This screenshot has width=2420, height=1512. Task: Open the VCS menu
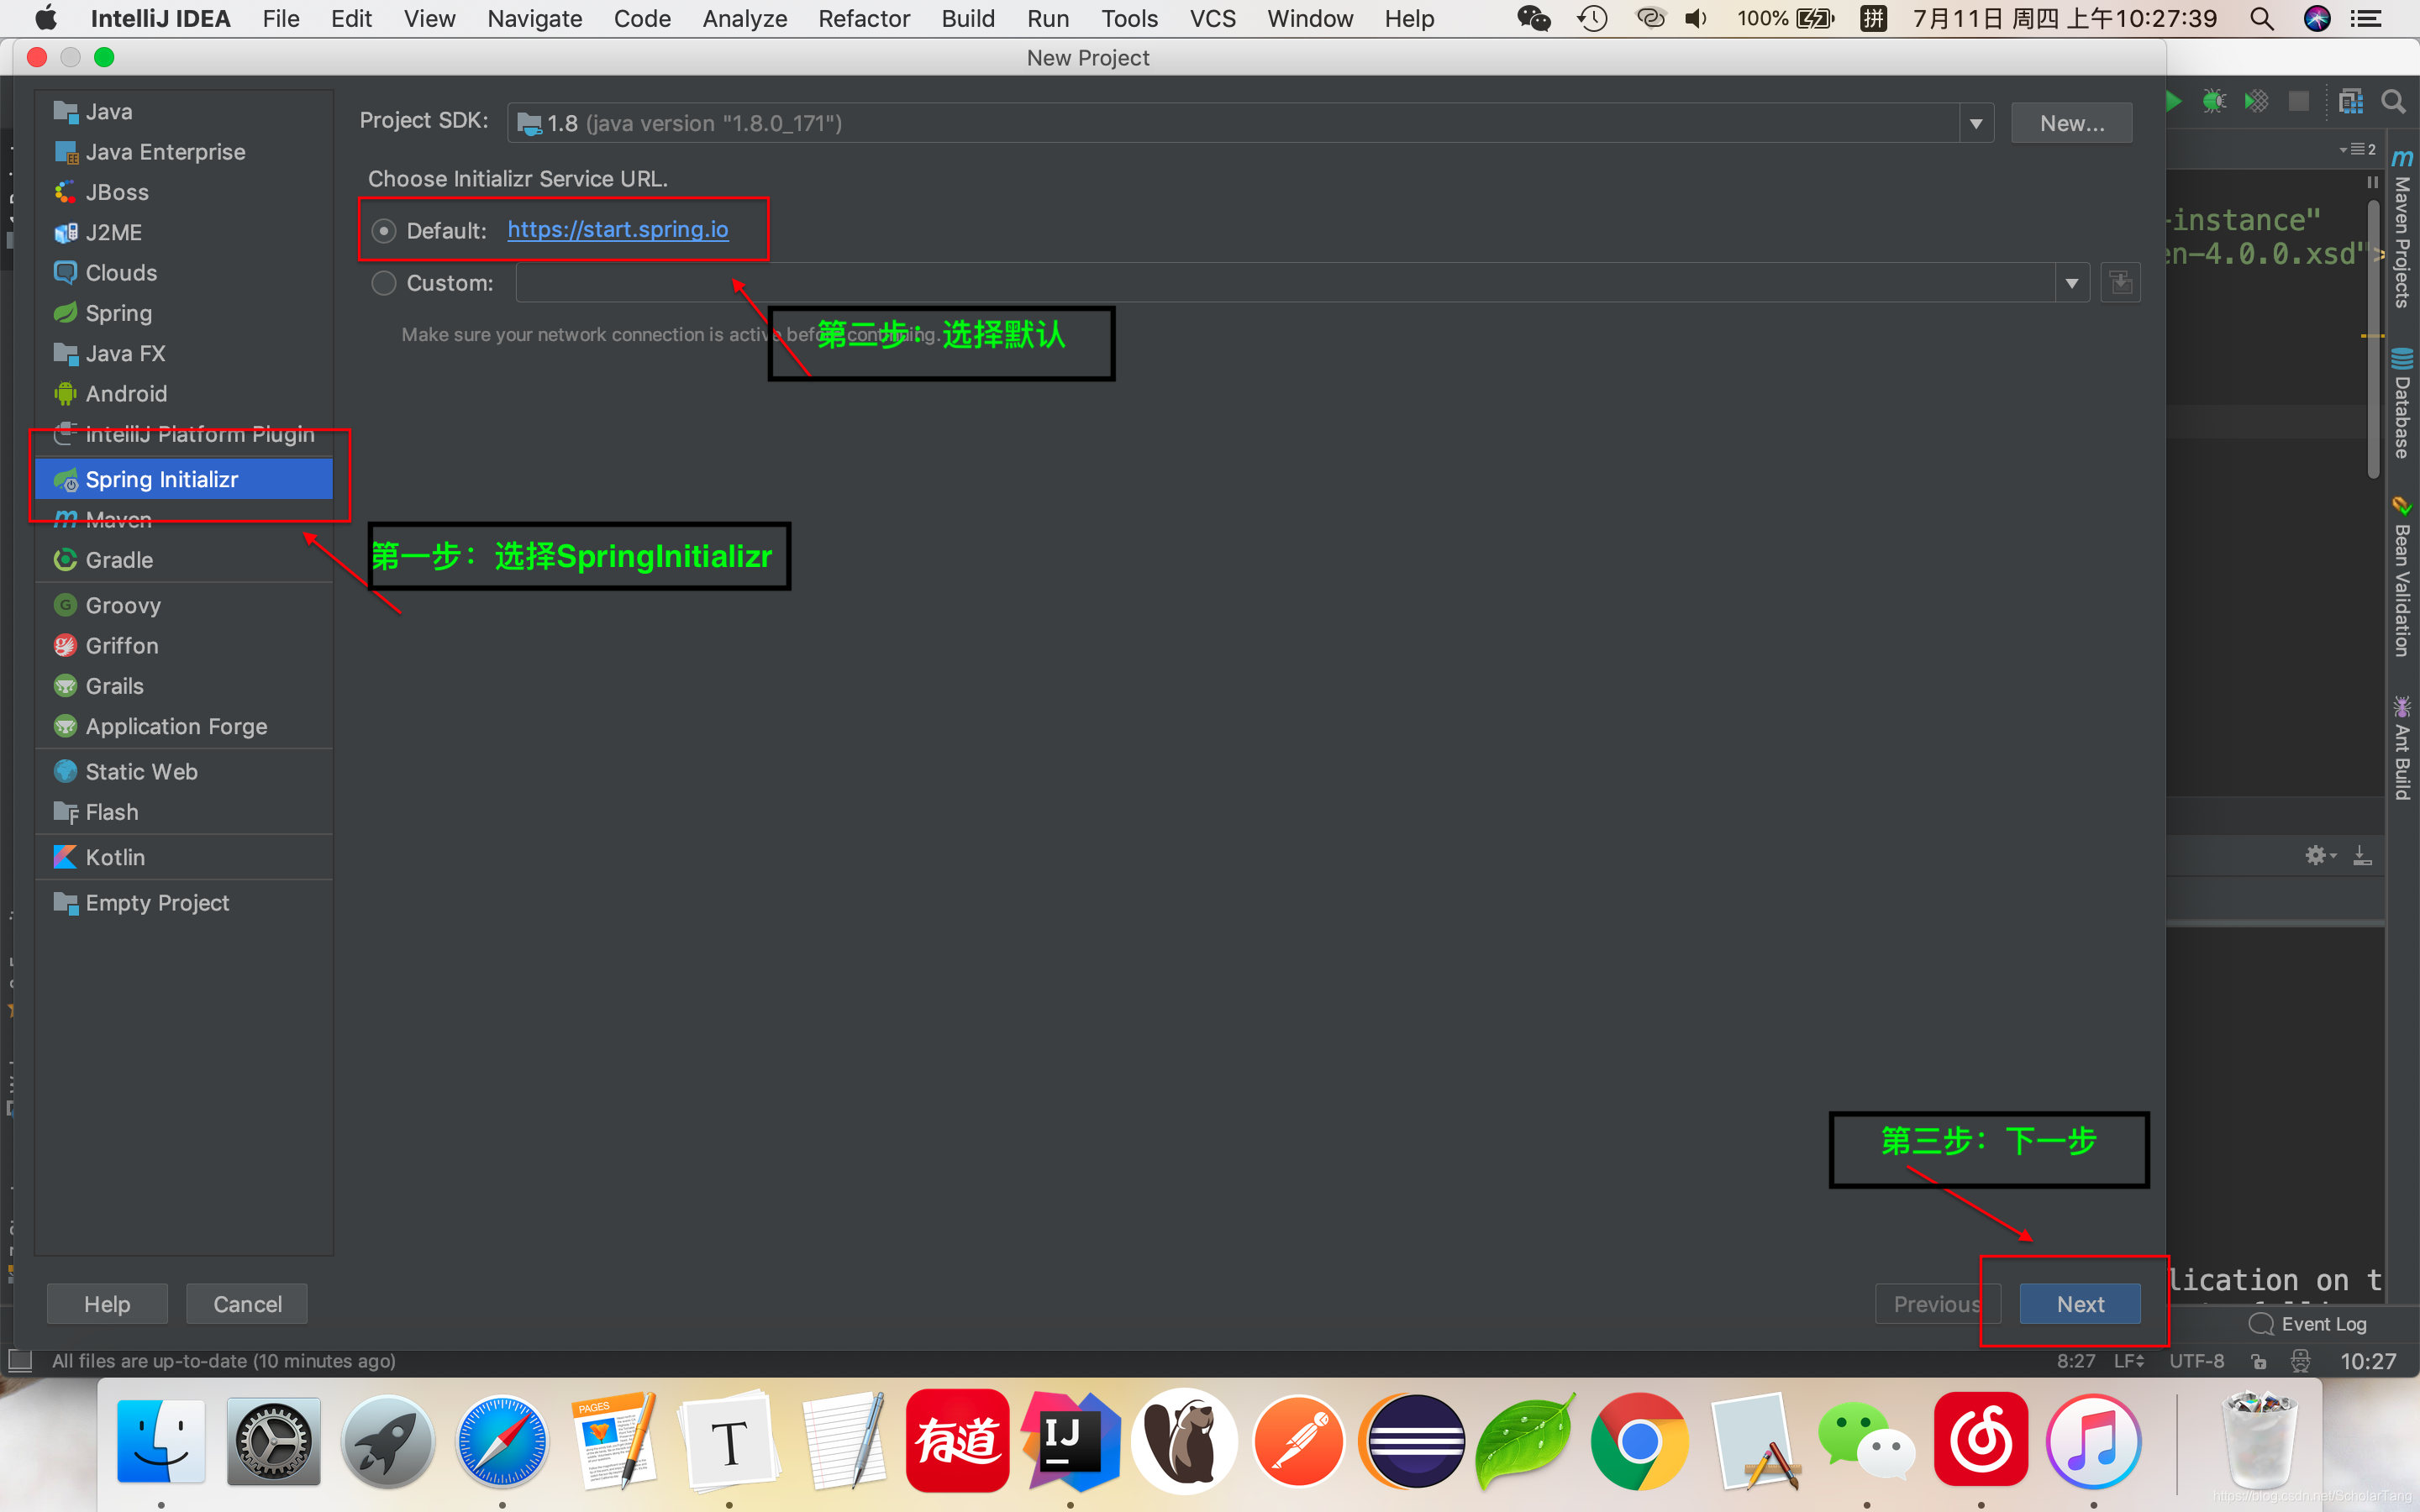1213,18
